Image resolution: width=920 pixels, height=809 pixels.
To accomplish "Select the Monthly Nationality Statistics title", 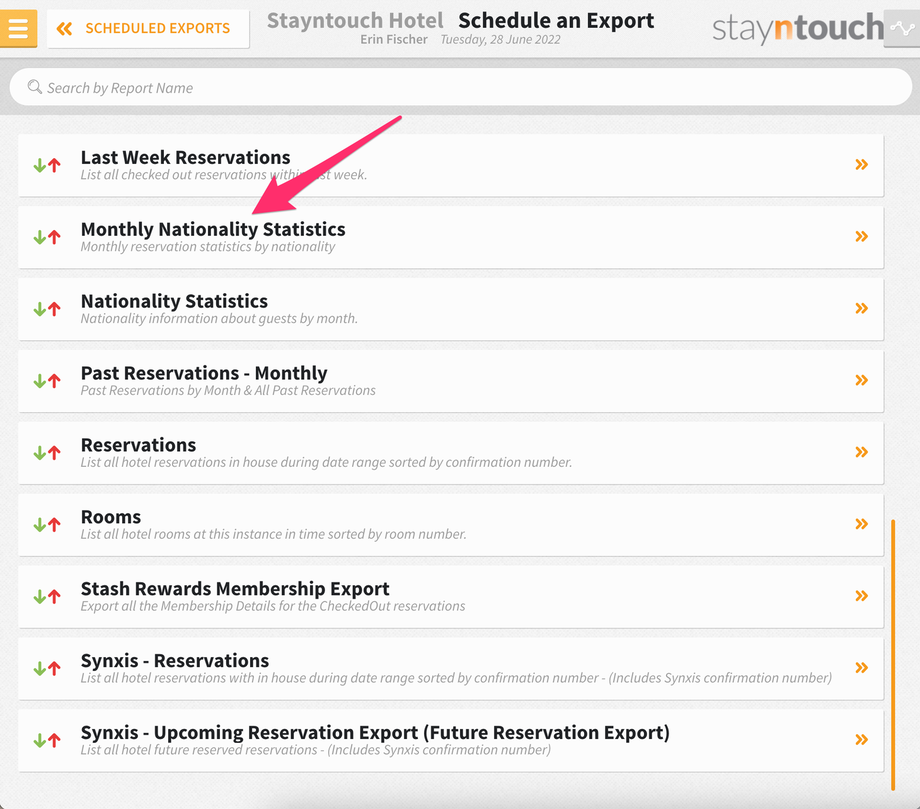I will (213, 229).
